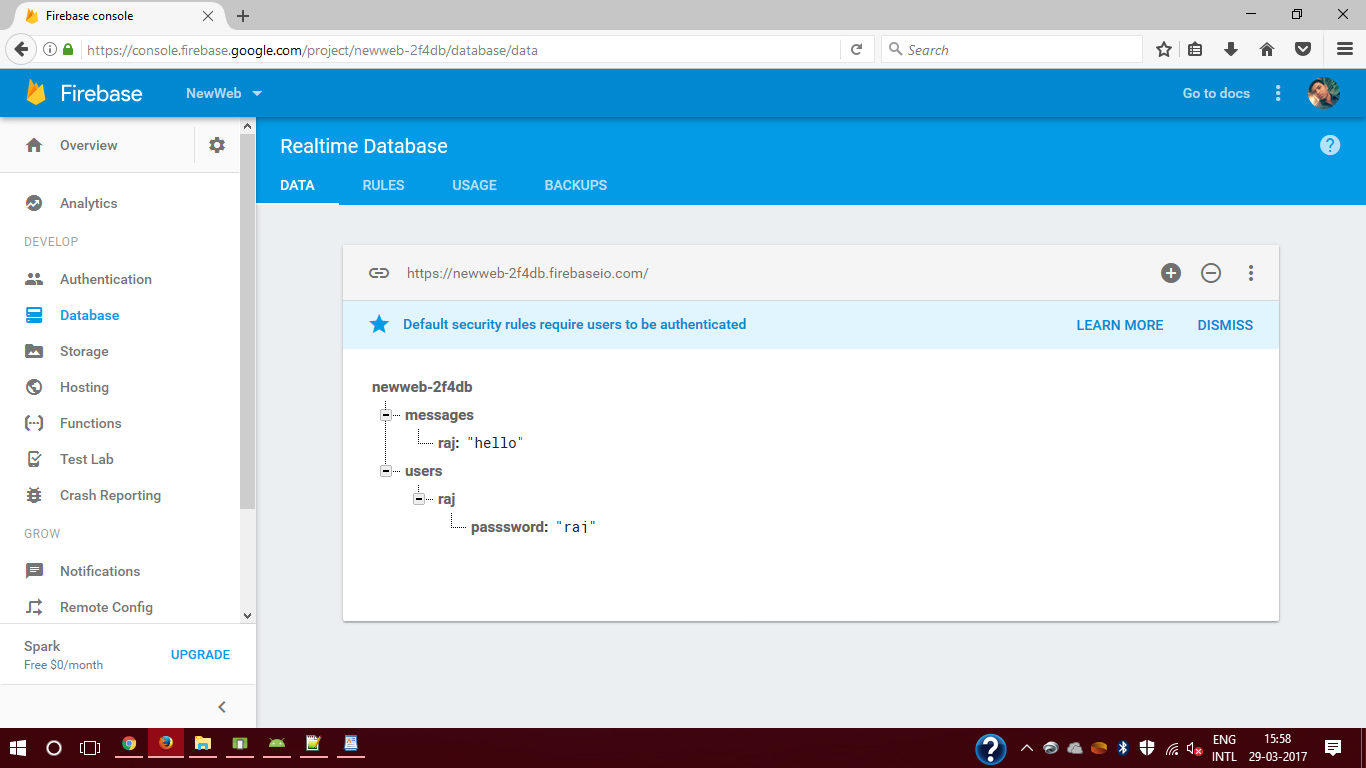1366x768 pixels.
Task: Click the Firebase flame logo
Action: 36,93
